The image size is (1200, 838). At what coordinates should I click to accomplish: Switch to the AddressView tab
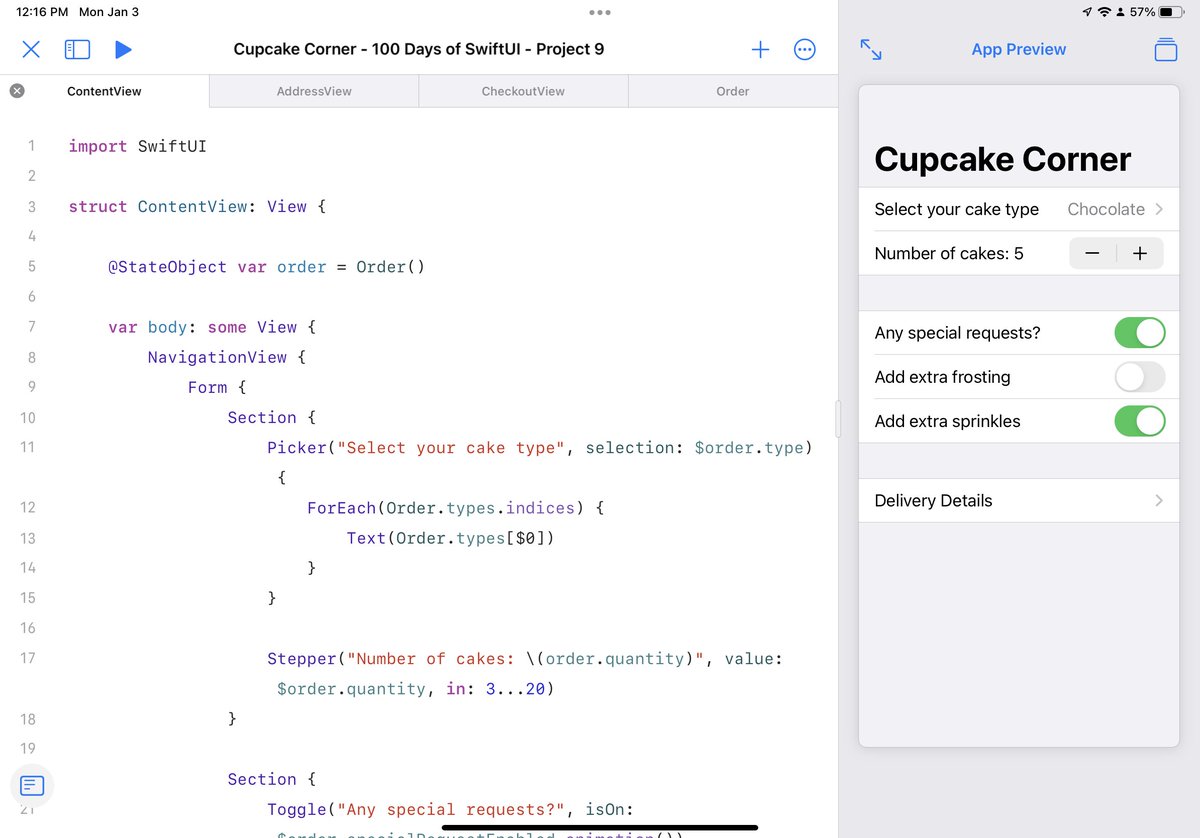(313, 90)
